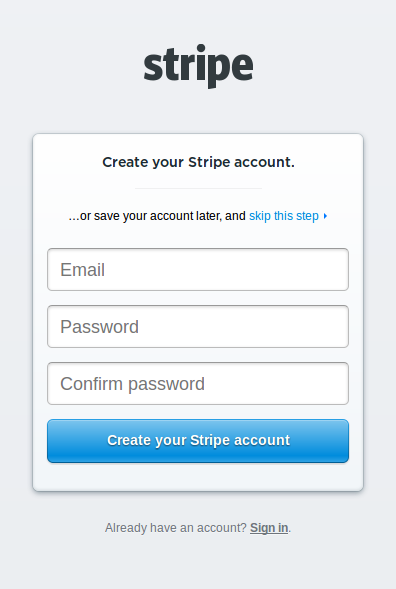This screenshot has height=589, width=396.
Task: Focus the Password input field
Action: 198,326
